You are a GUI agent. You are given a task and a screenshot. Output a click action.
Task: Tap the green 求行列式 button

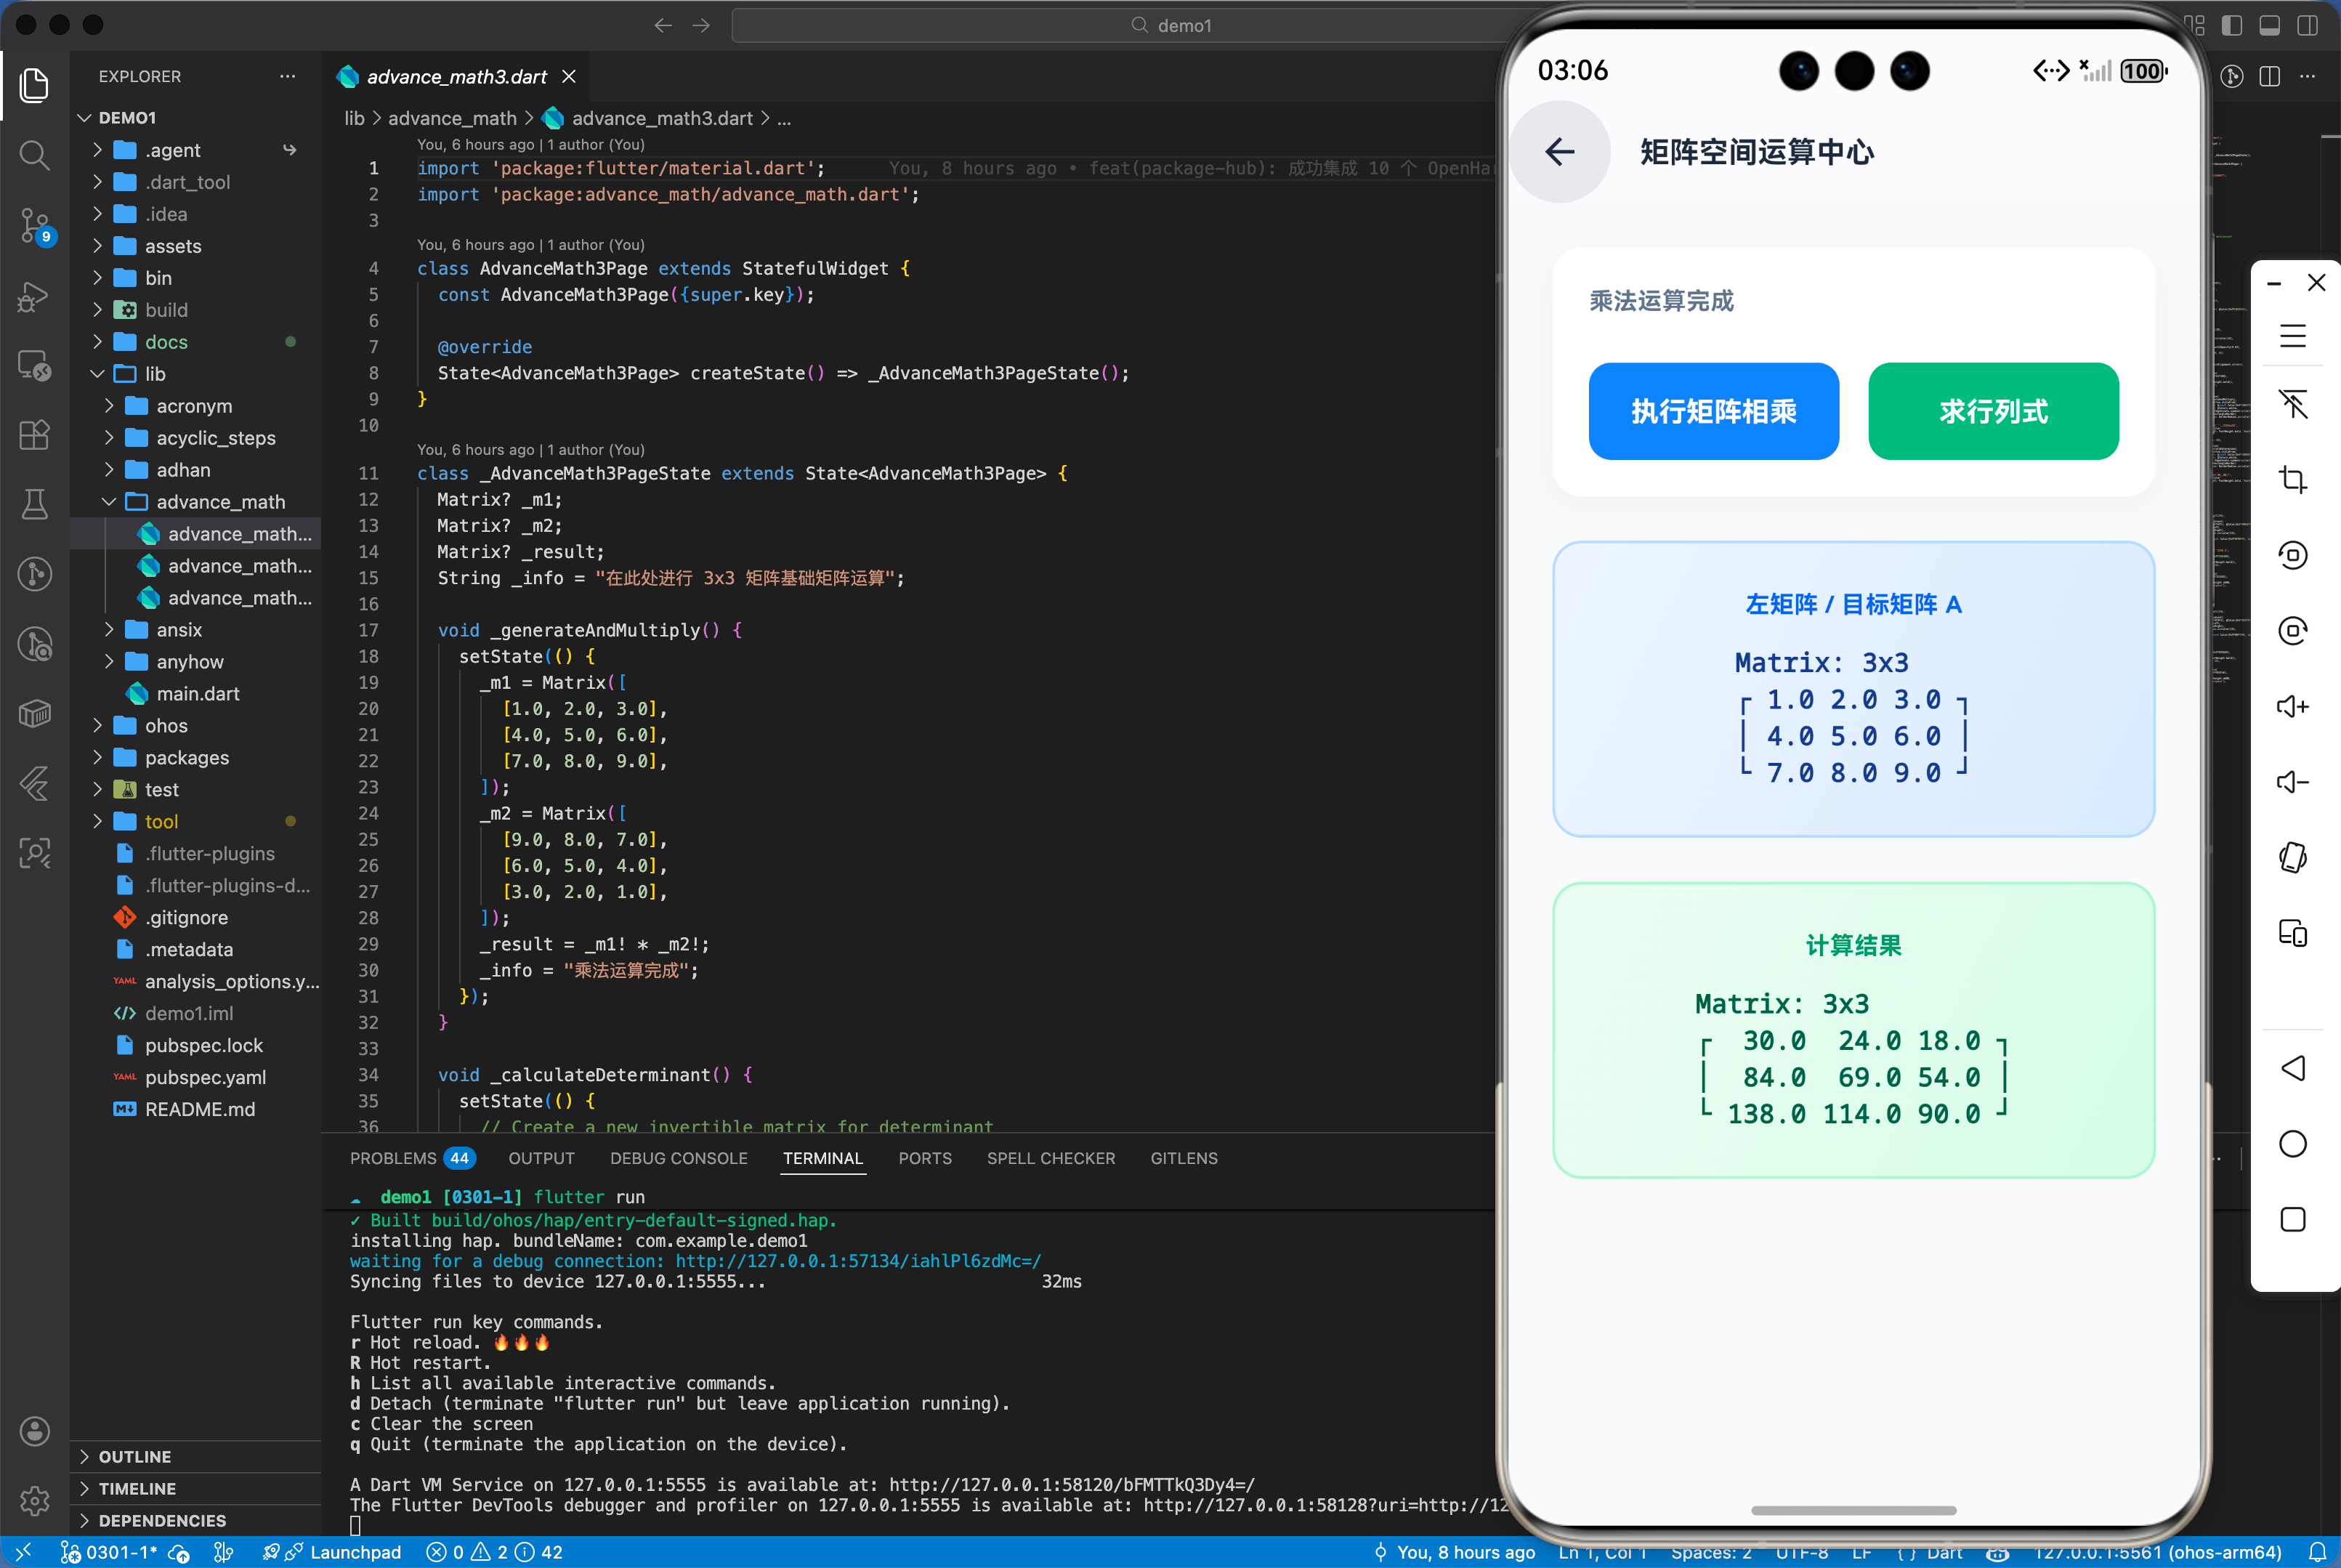pos(1992,411)
